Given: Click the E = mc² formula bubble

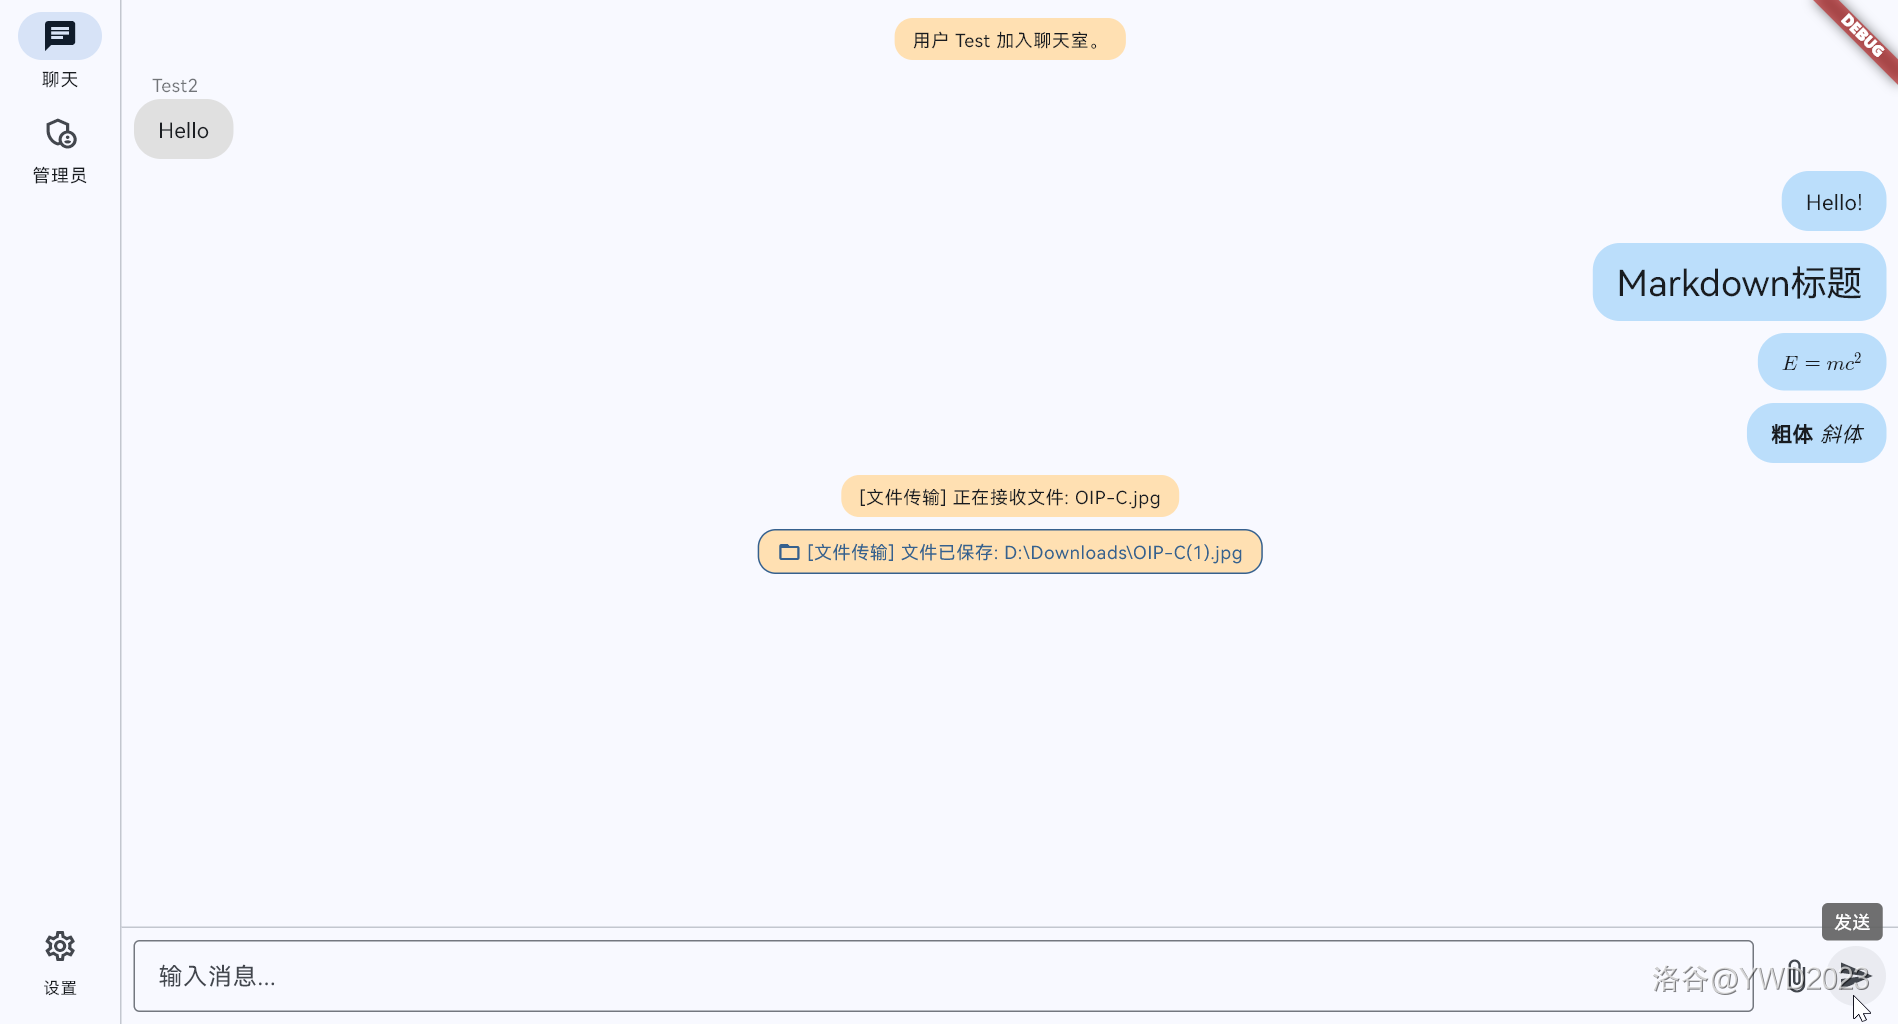Looking at the screenshot, I should (x=1822, y=362).
